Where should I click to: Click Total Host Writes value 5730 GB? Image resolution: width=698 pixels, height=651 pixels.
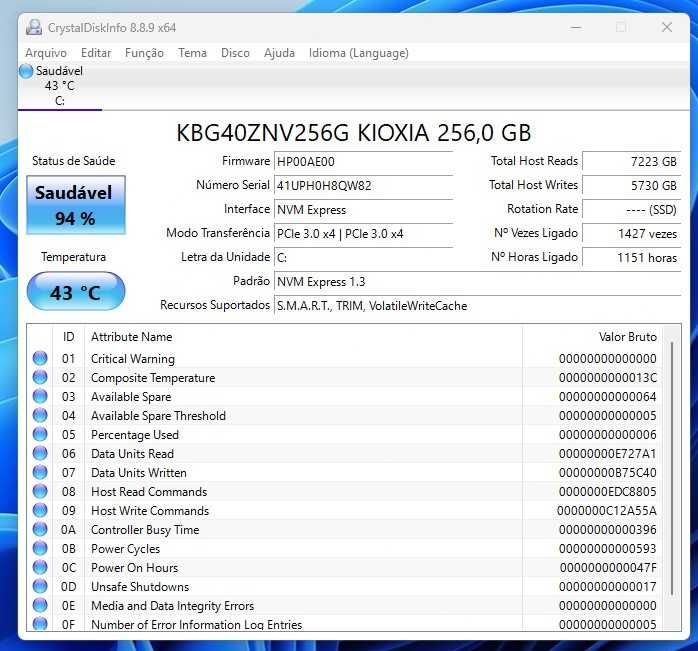(632, 186)
